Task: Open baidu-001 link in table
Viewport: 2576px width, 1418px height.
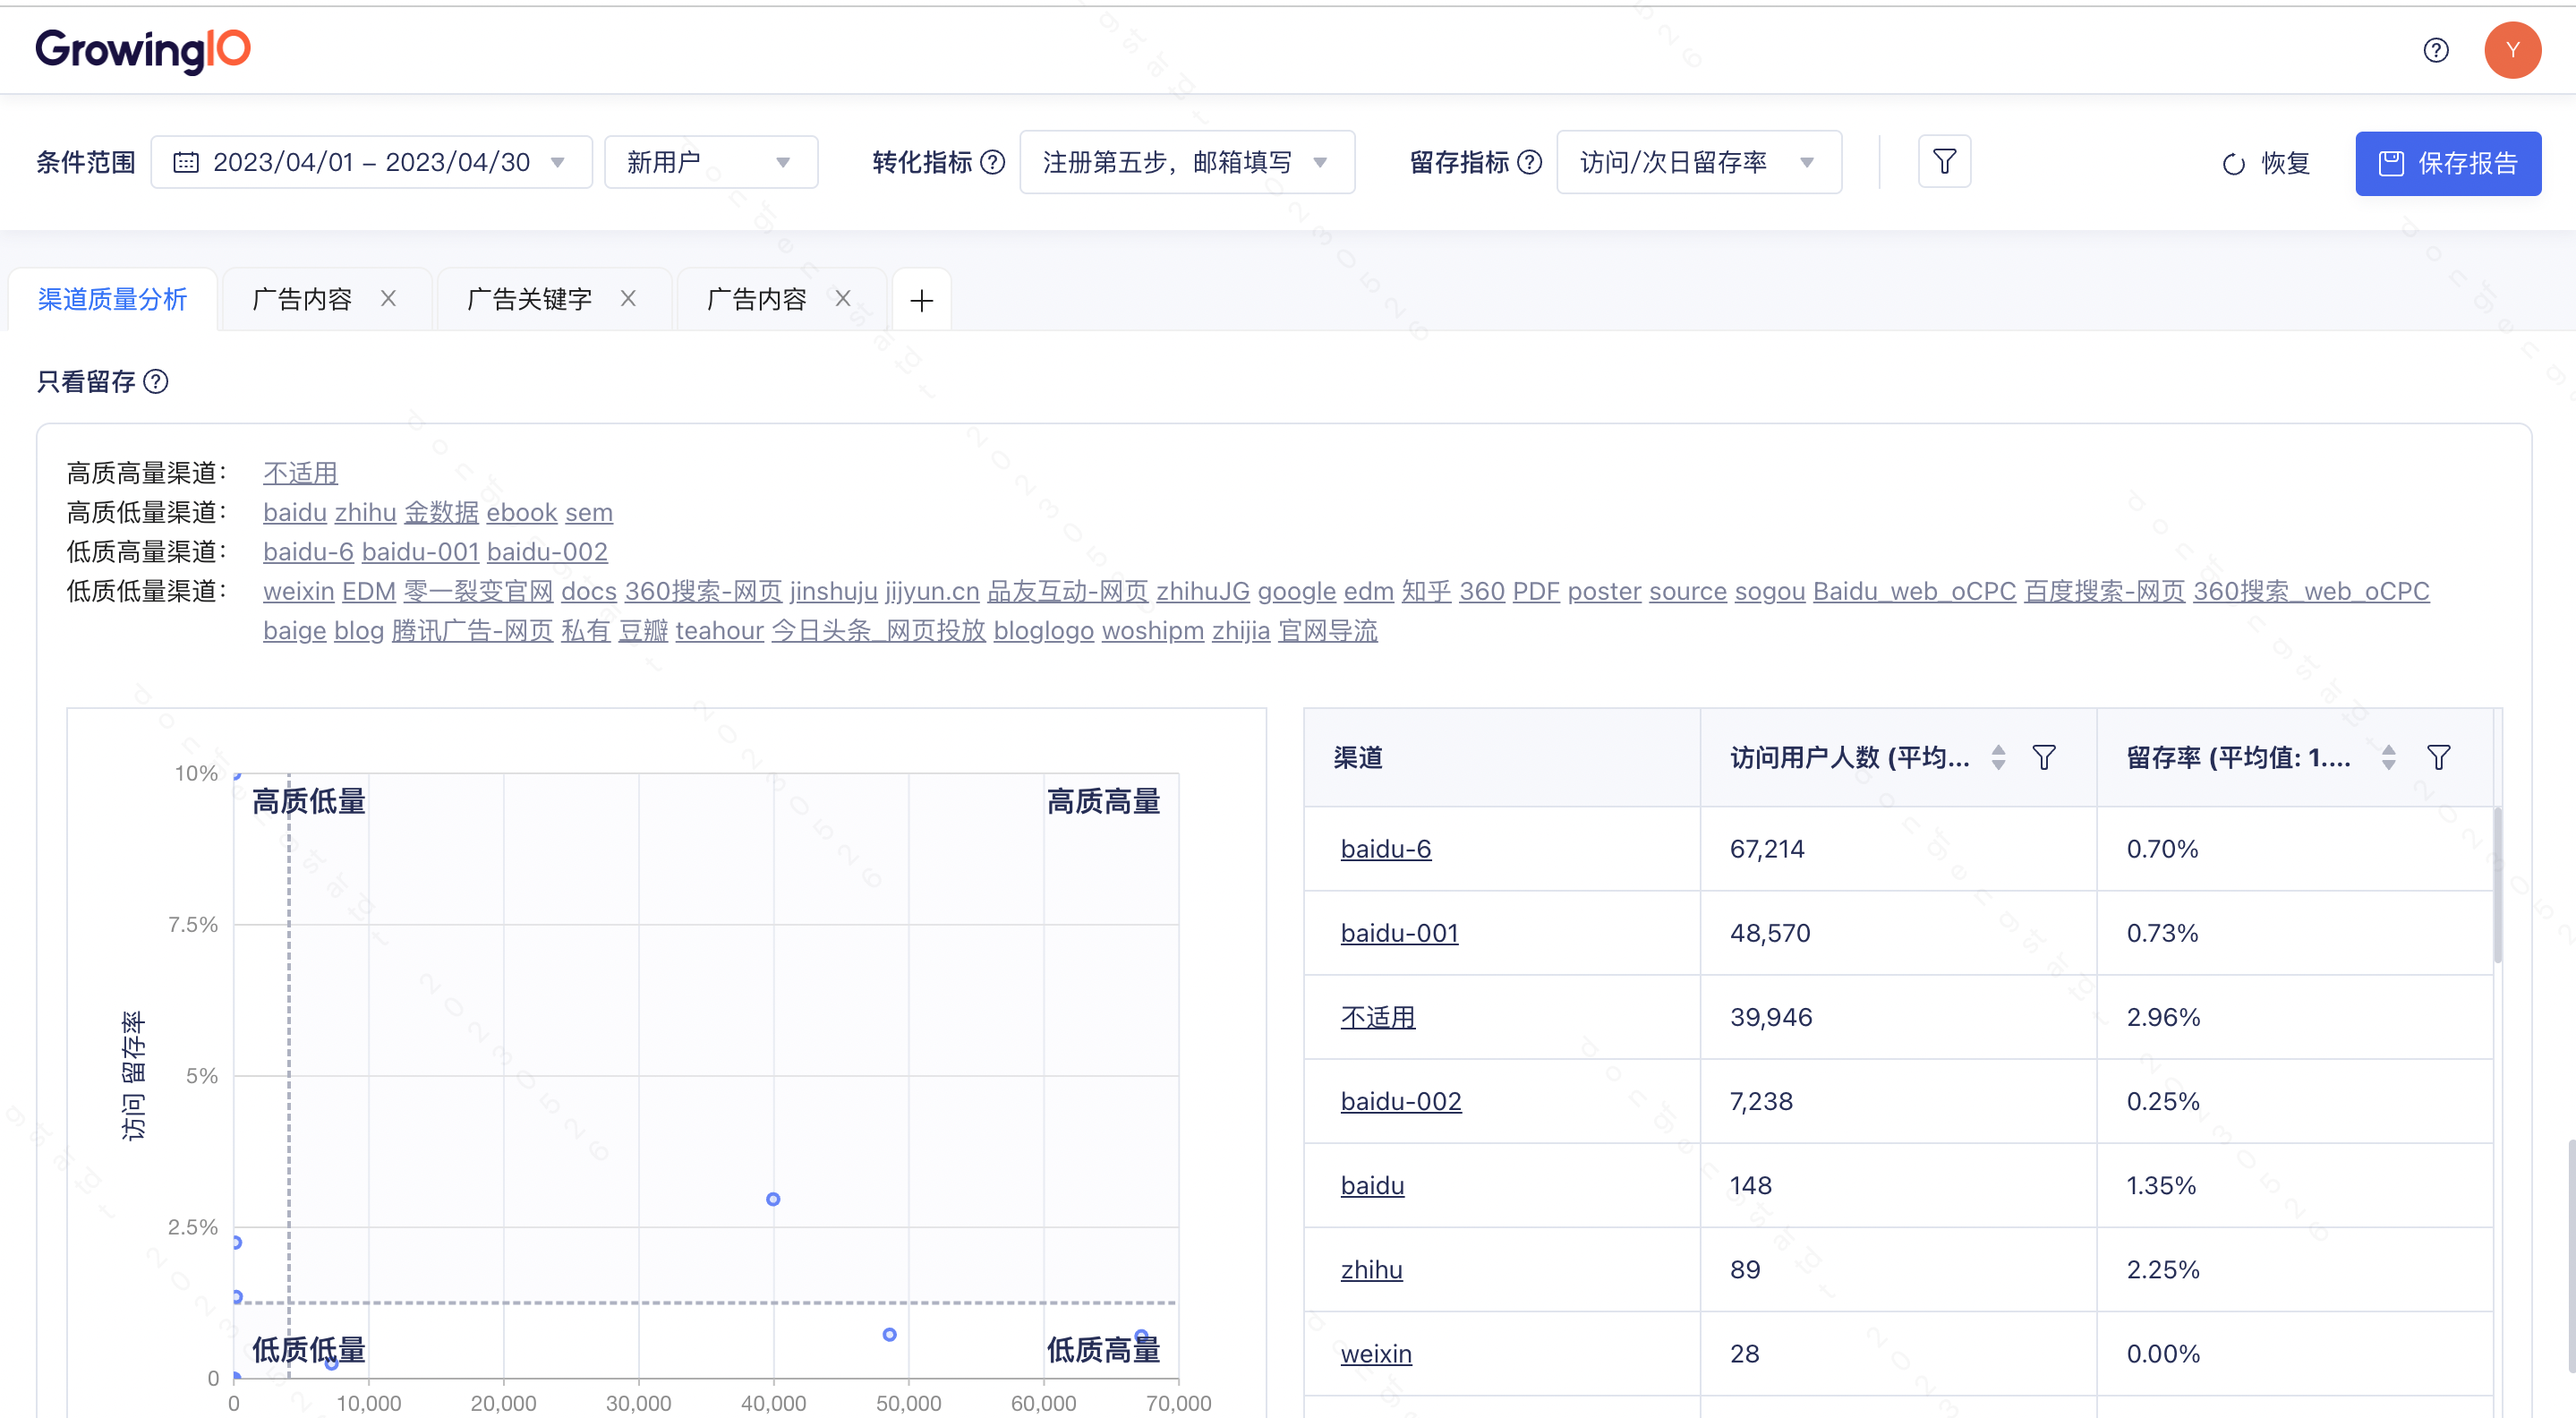Action: point(1399,933)
